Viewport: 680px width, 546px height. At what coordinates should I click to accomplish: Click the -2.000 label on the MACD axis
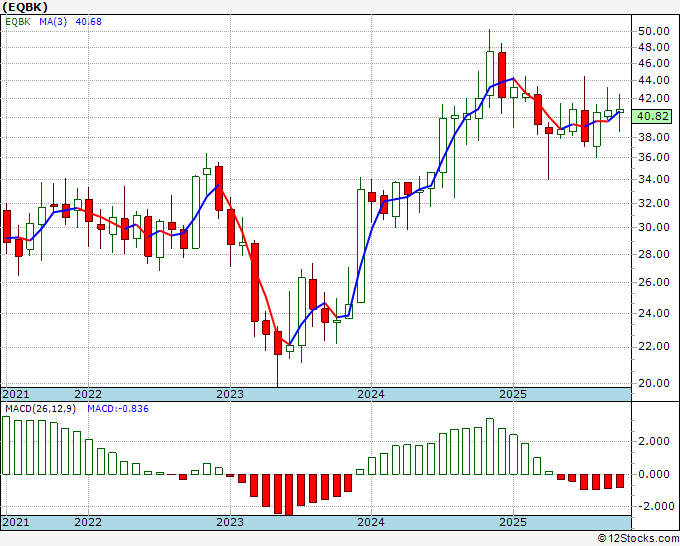click(x=652, y=506)
